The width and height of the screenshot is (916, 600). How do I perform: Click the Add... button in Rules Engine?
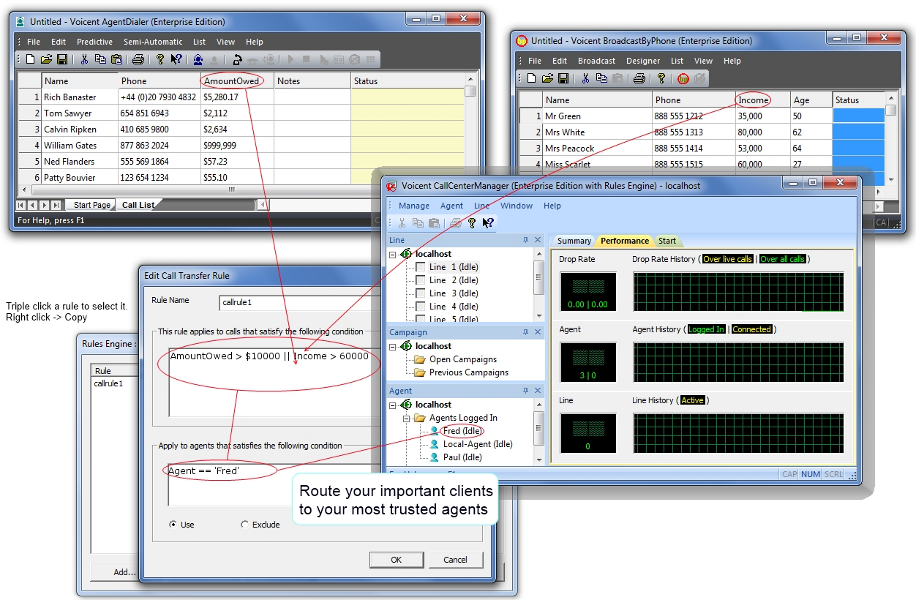123,572
